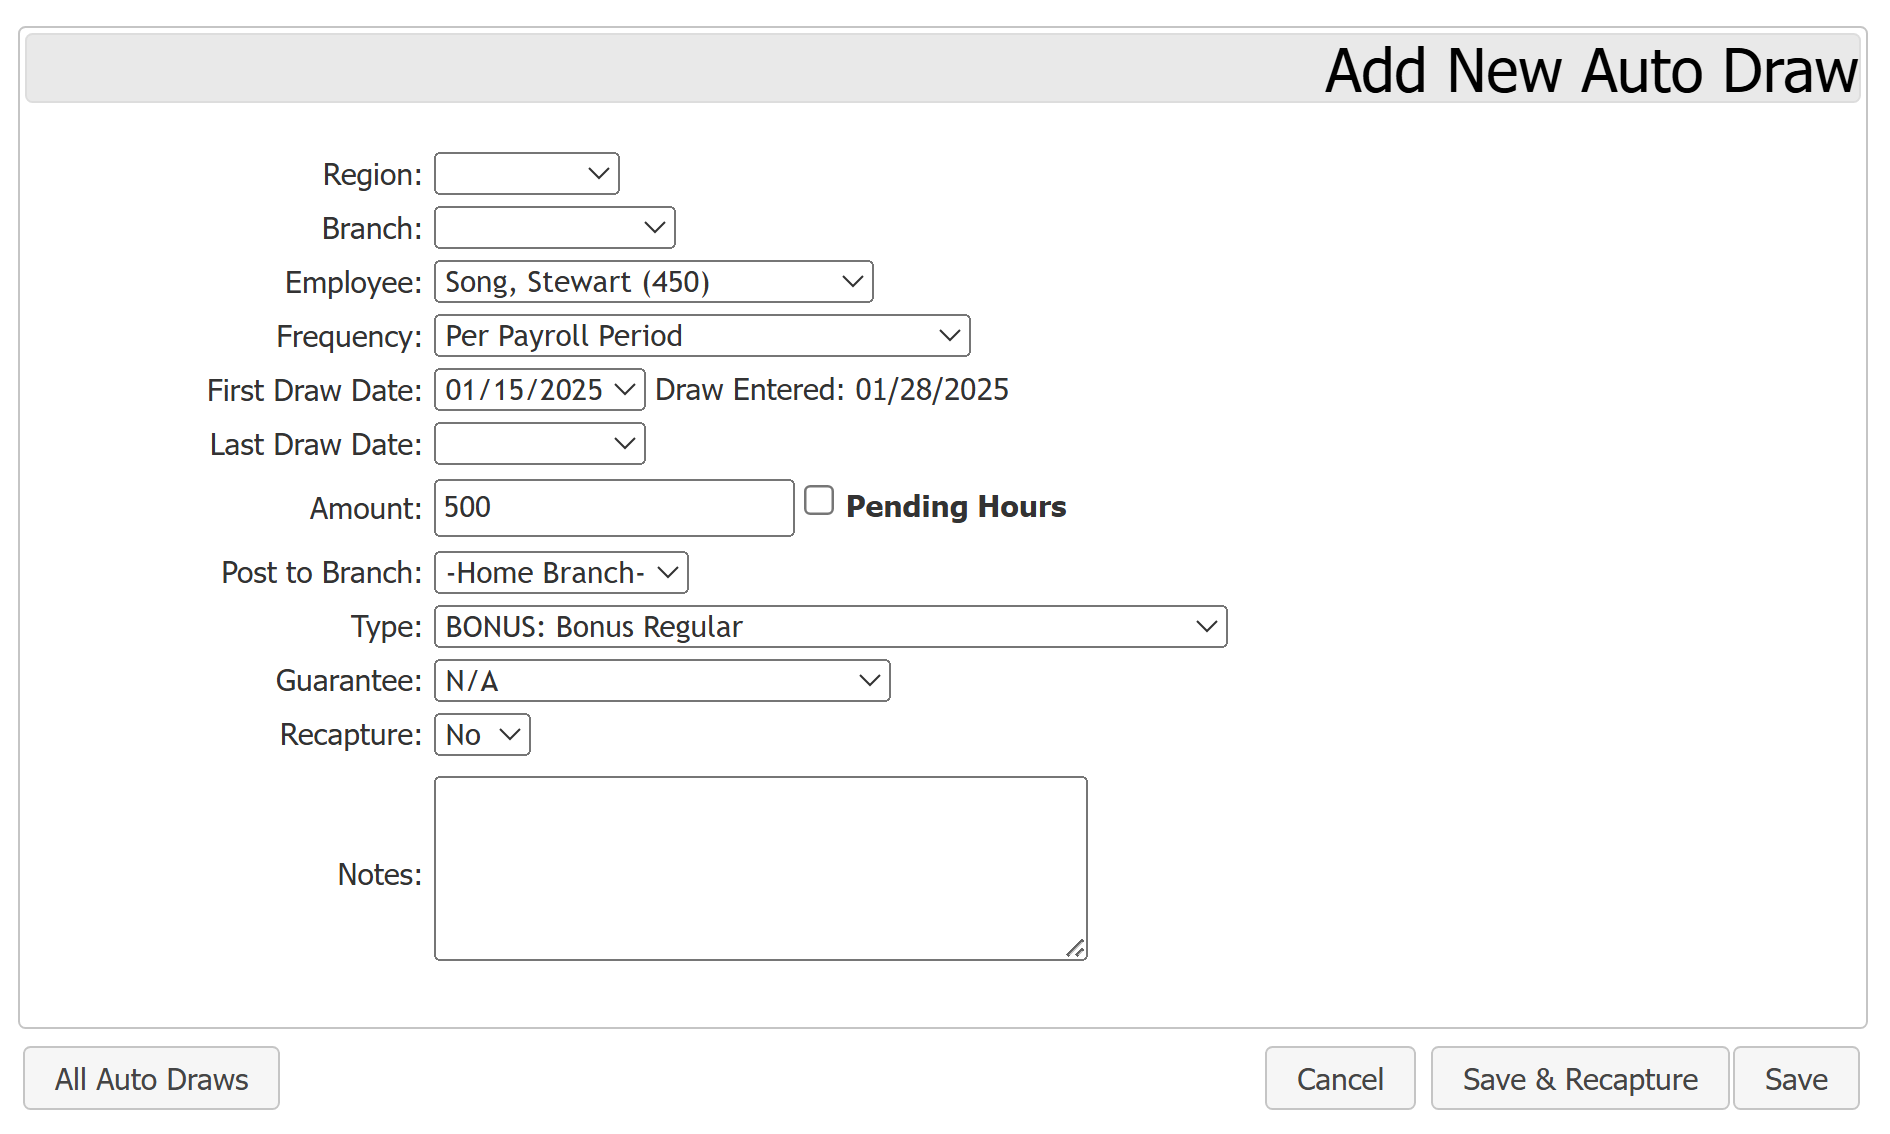Save the auto draw
This screenshot has height=1134, width=1890.
(x=1796, y=1079)
